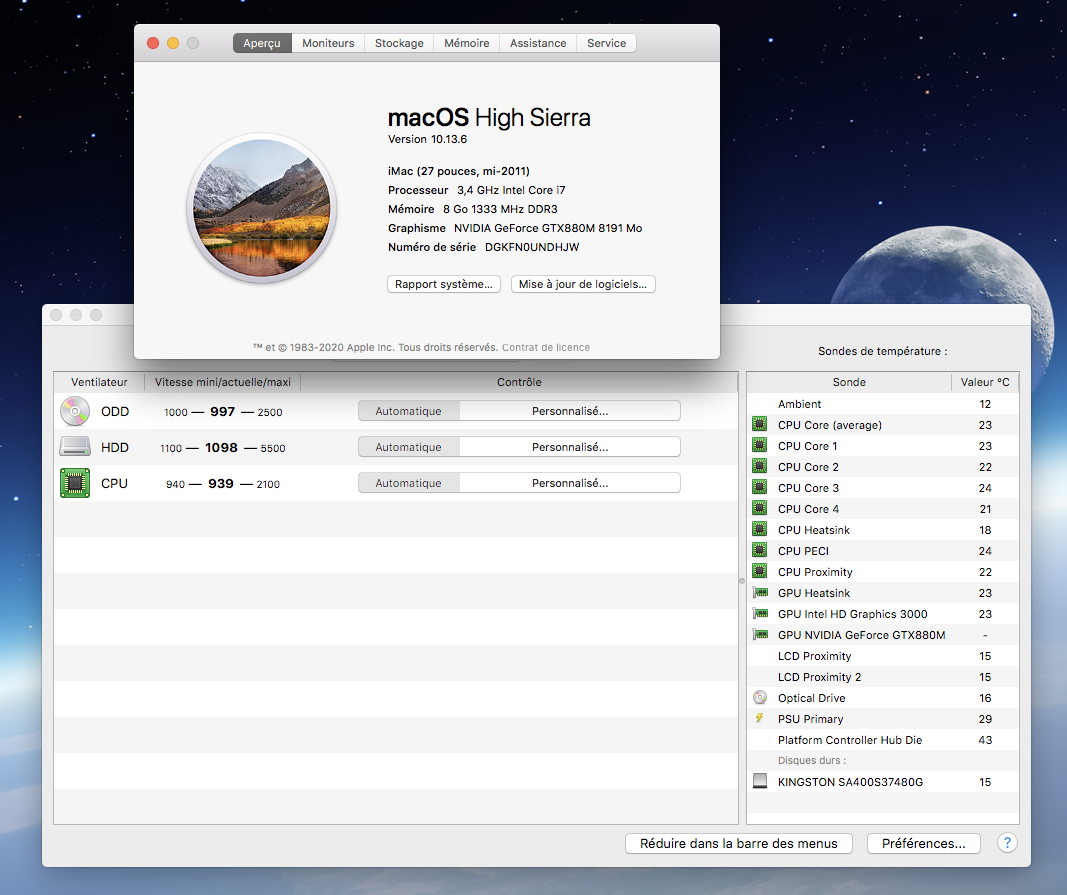Click the Optical Drive disc icon

coord(760,698)
